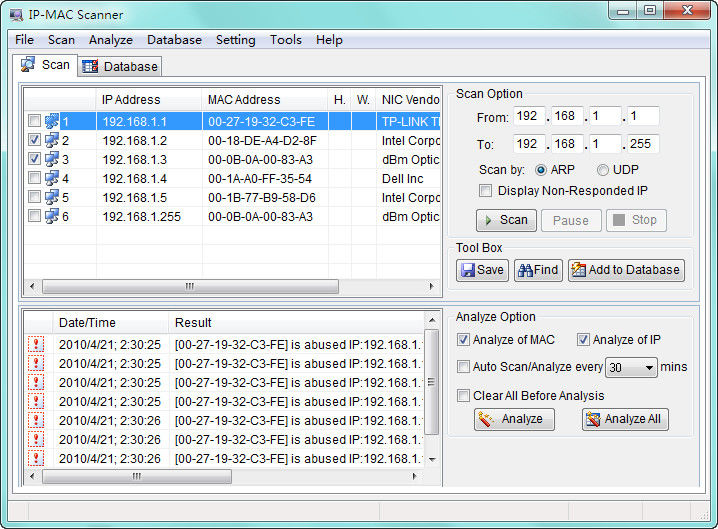Click the Add to Database icon

coord(578,270)
